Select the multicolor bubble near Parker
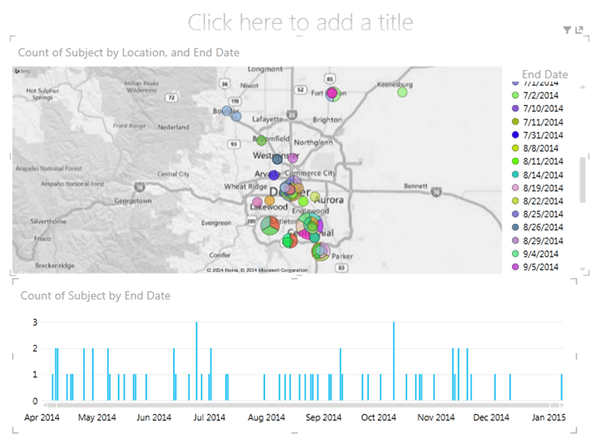 pos(321,251)
